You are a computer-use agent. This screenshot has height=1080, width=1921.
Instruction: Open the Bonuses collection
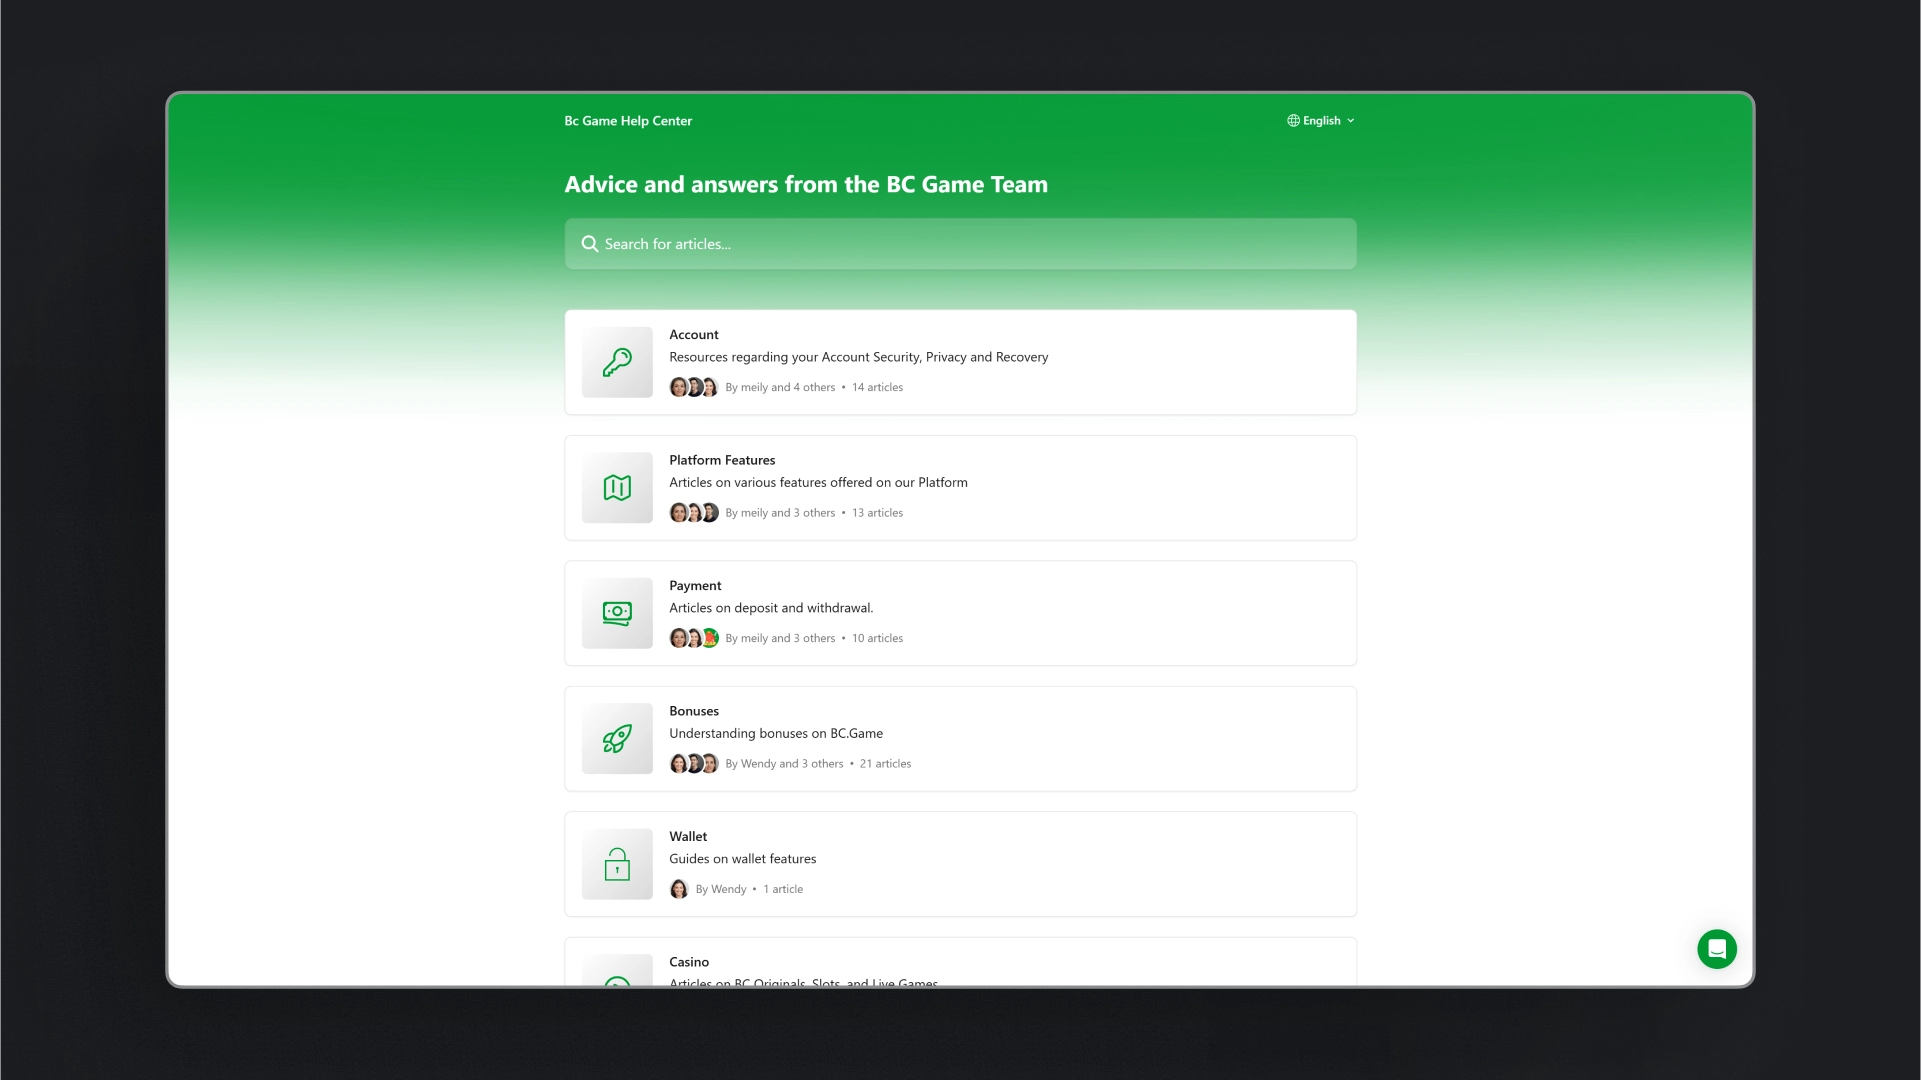(x=960, y=739)
